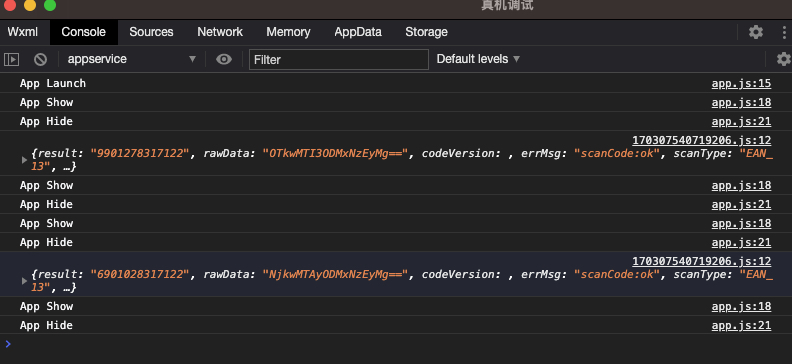This screenshot has width=792, height=364.
Task: Open DevTools settings gear in tab bar
Action: pos(756,32)
